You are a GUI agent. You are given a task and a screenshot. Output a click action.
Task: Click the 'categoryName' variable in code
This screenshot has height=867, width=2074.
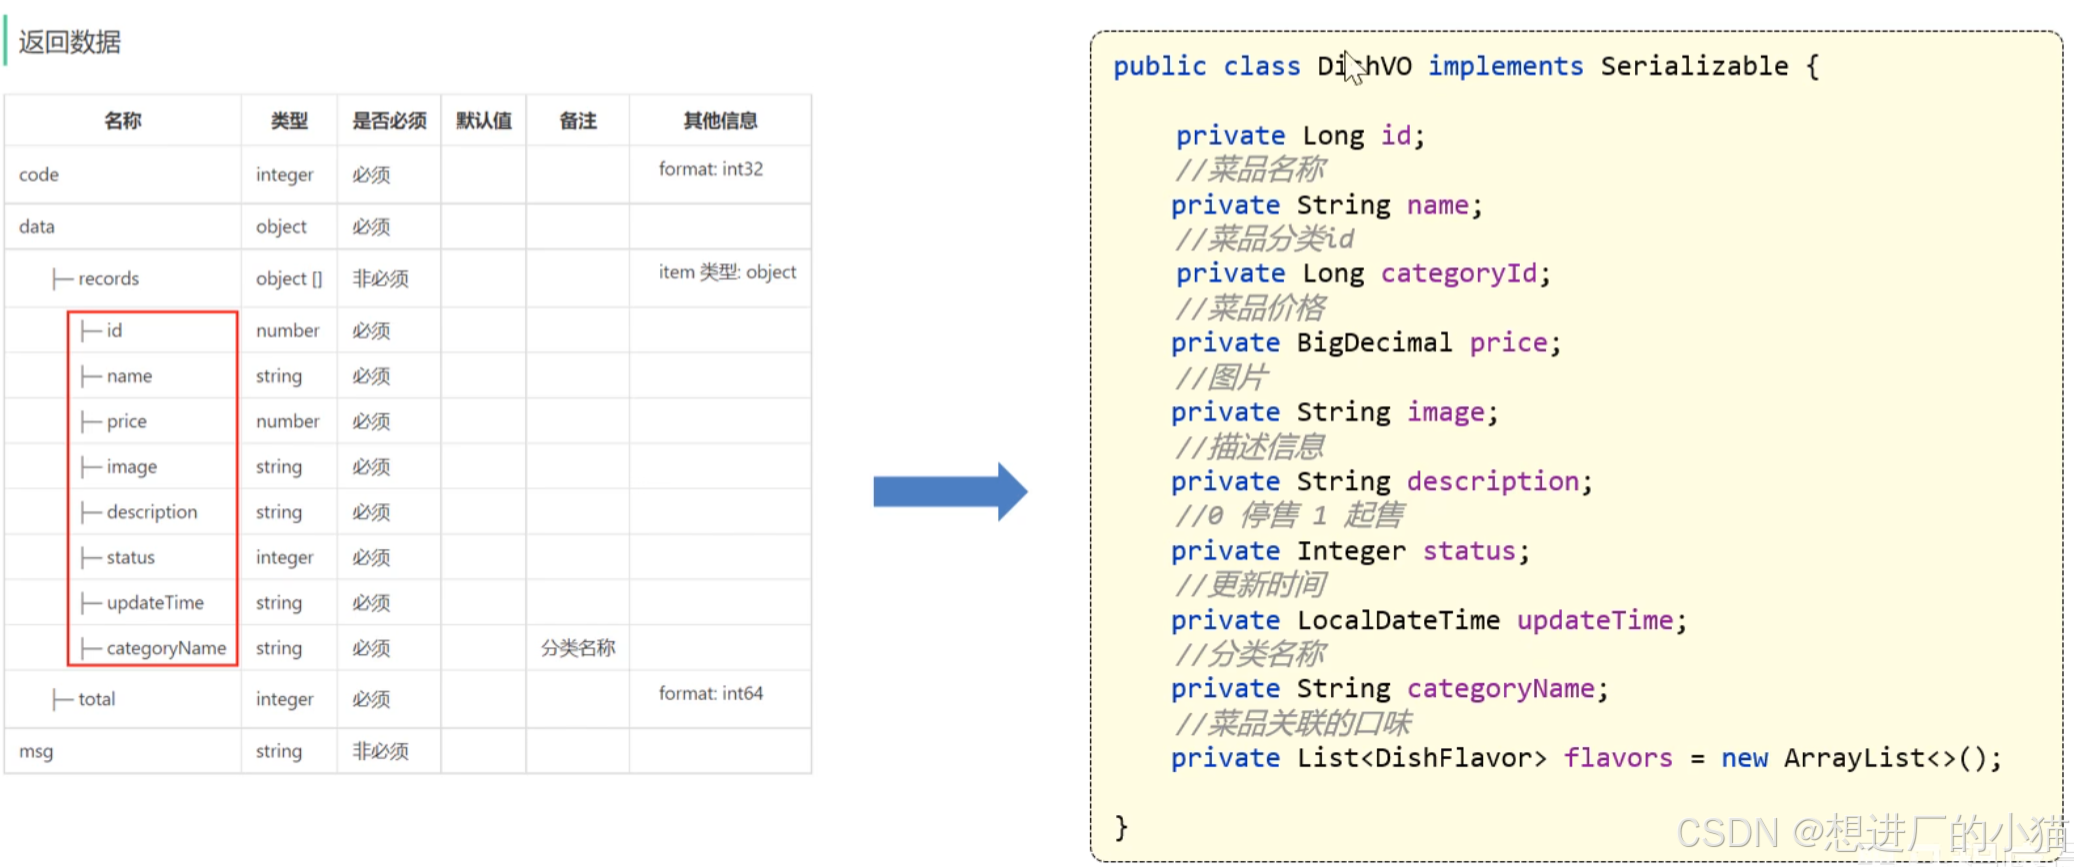coord(1501,689)
